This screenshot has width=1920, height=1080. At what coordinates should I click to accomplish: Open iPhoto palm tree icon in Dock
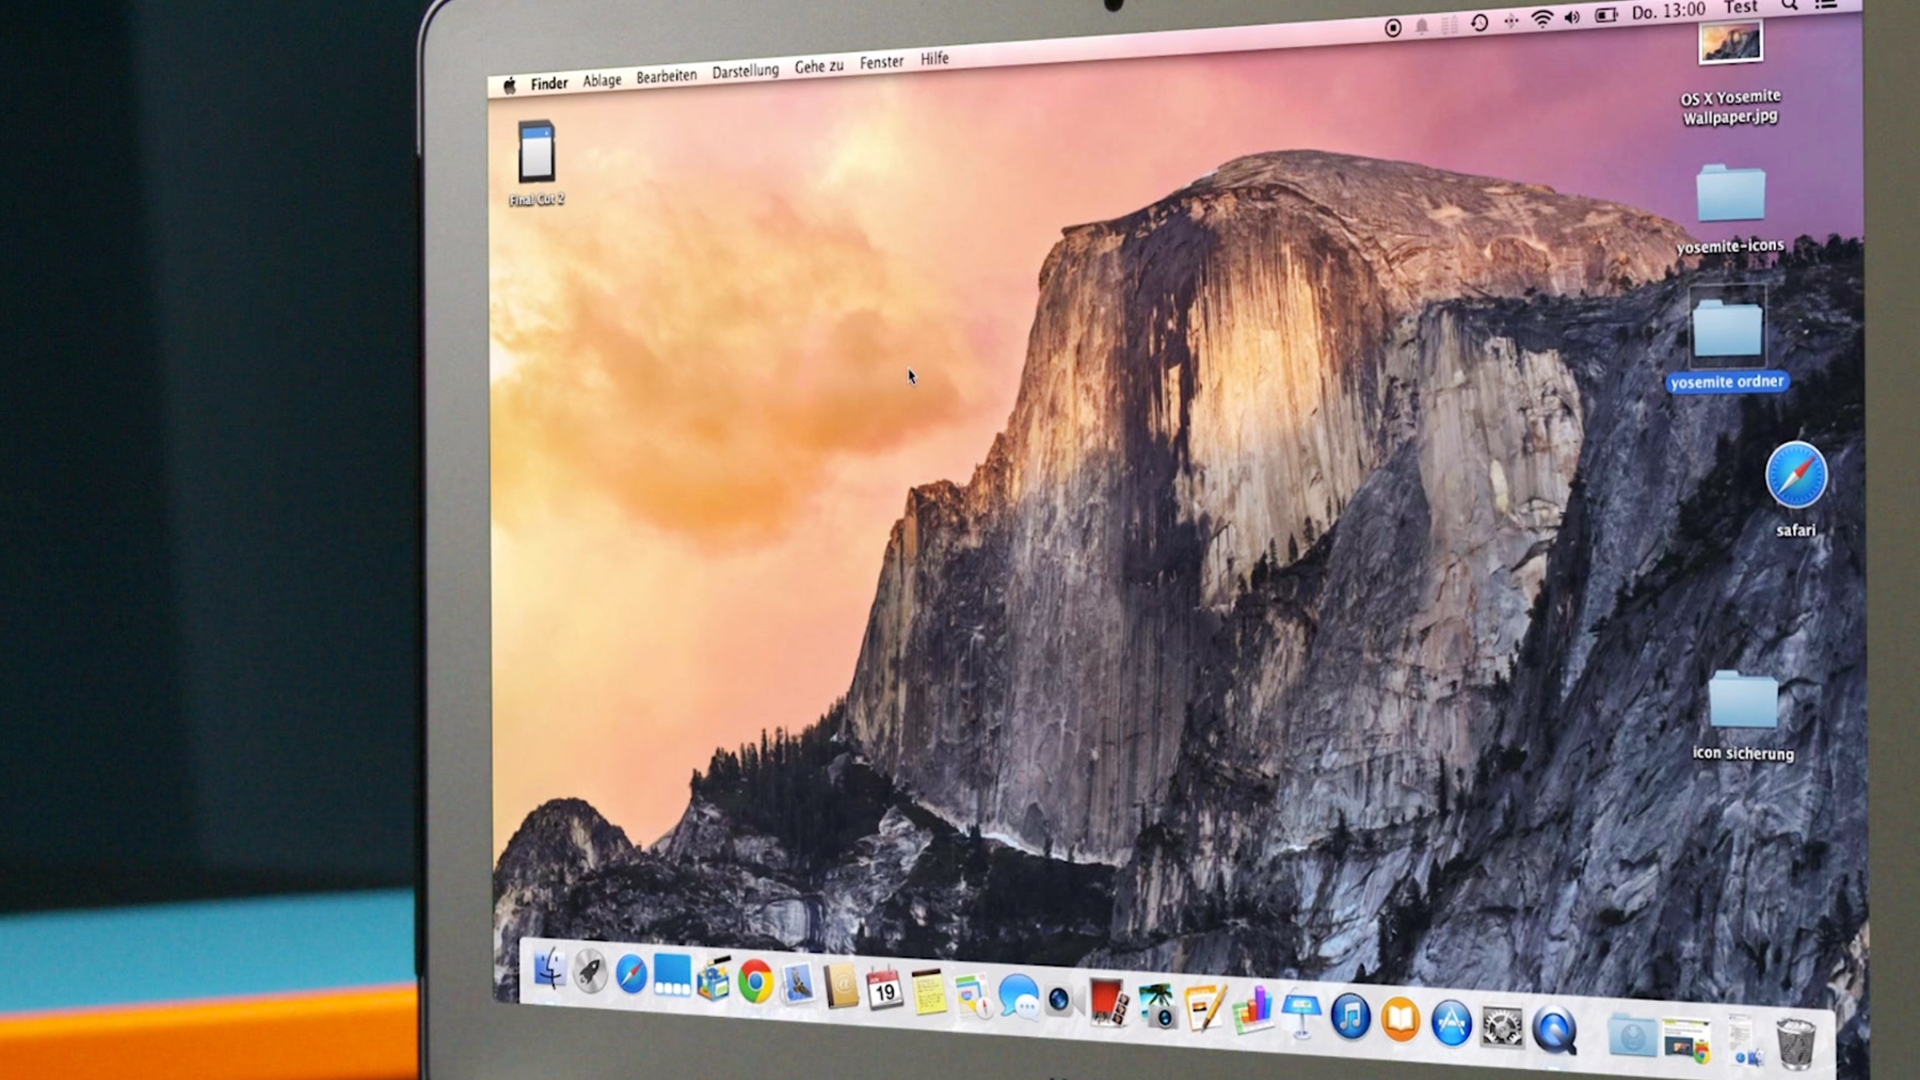(x=1157, y=1007)
